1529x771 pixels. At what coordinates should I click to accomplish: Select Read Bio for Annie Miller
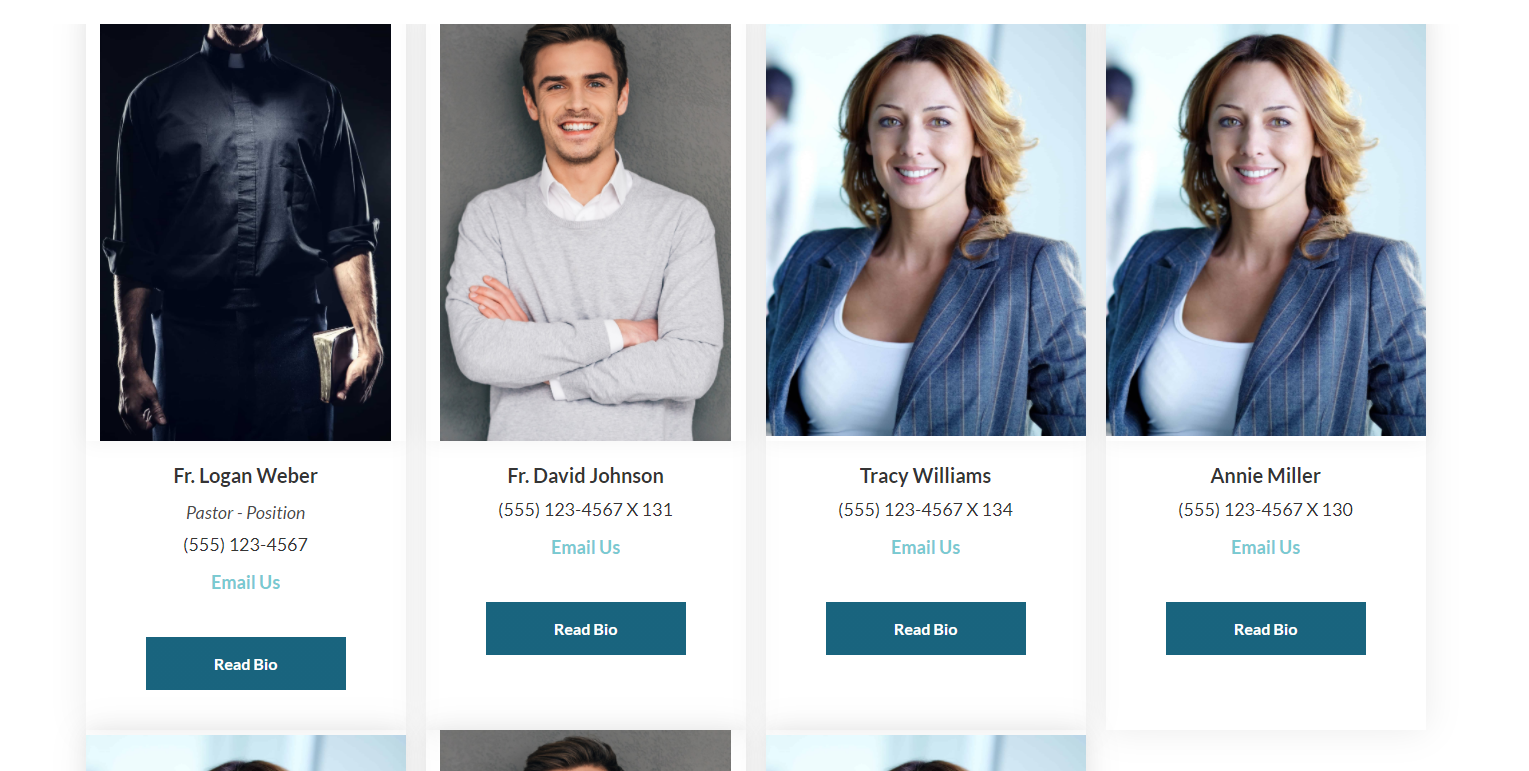click(1266, 629)
